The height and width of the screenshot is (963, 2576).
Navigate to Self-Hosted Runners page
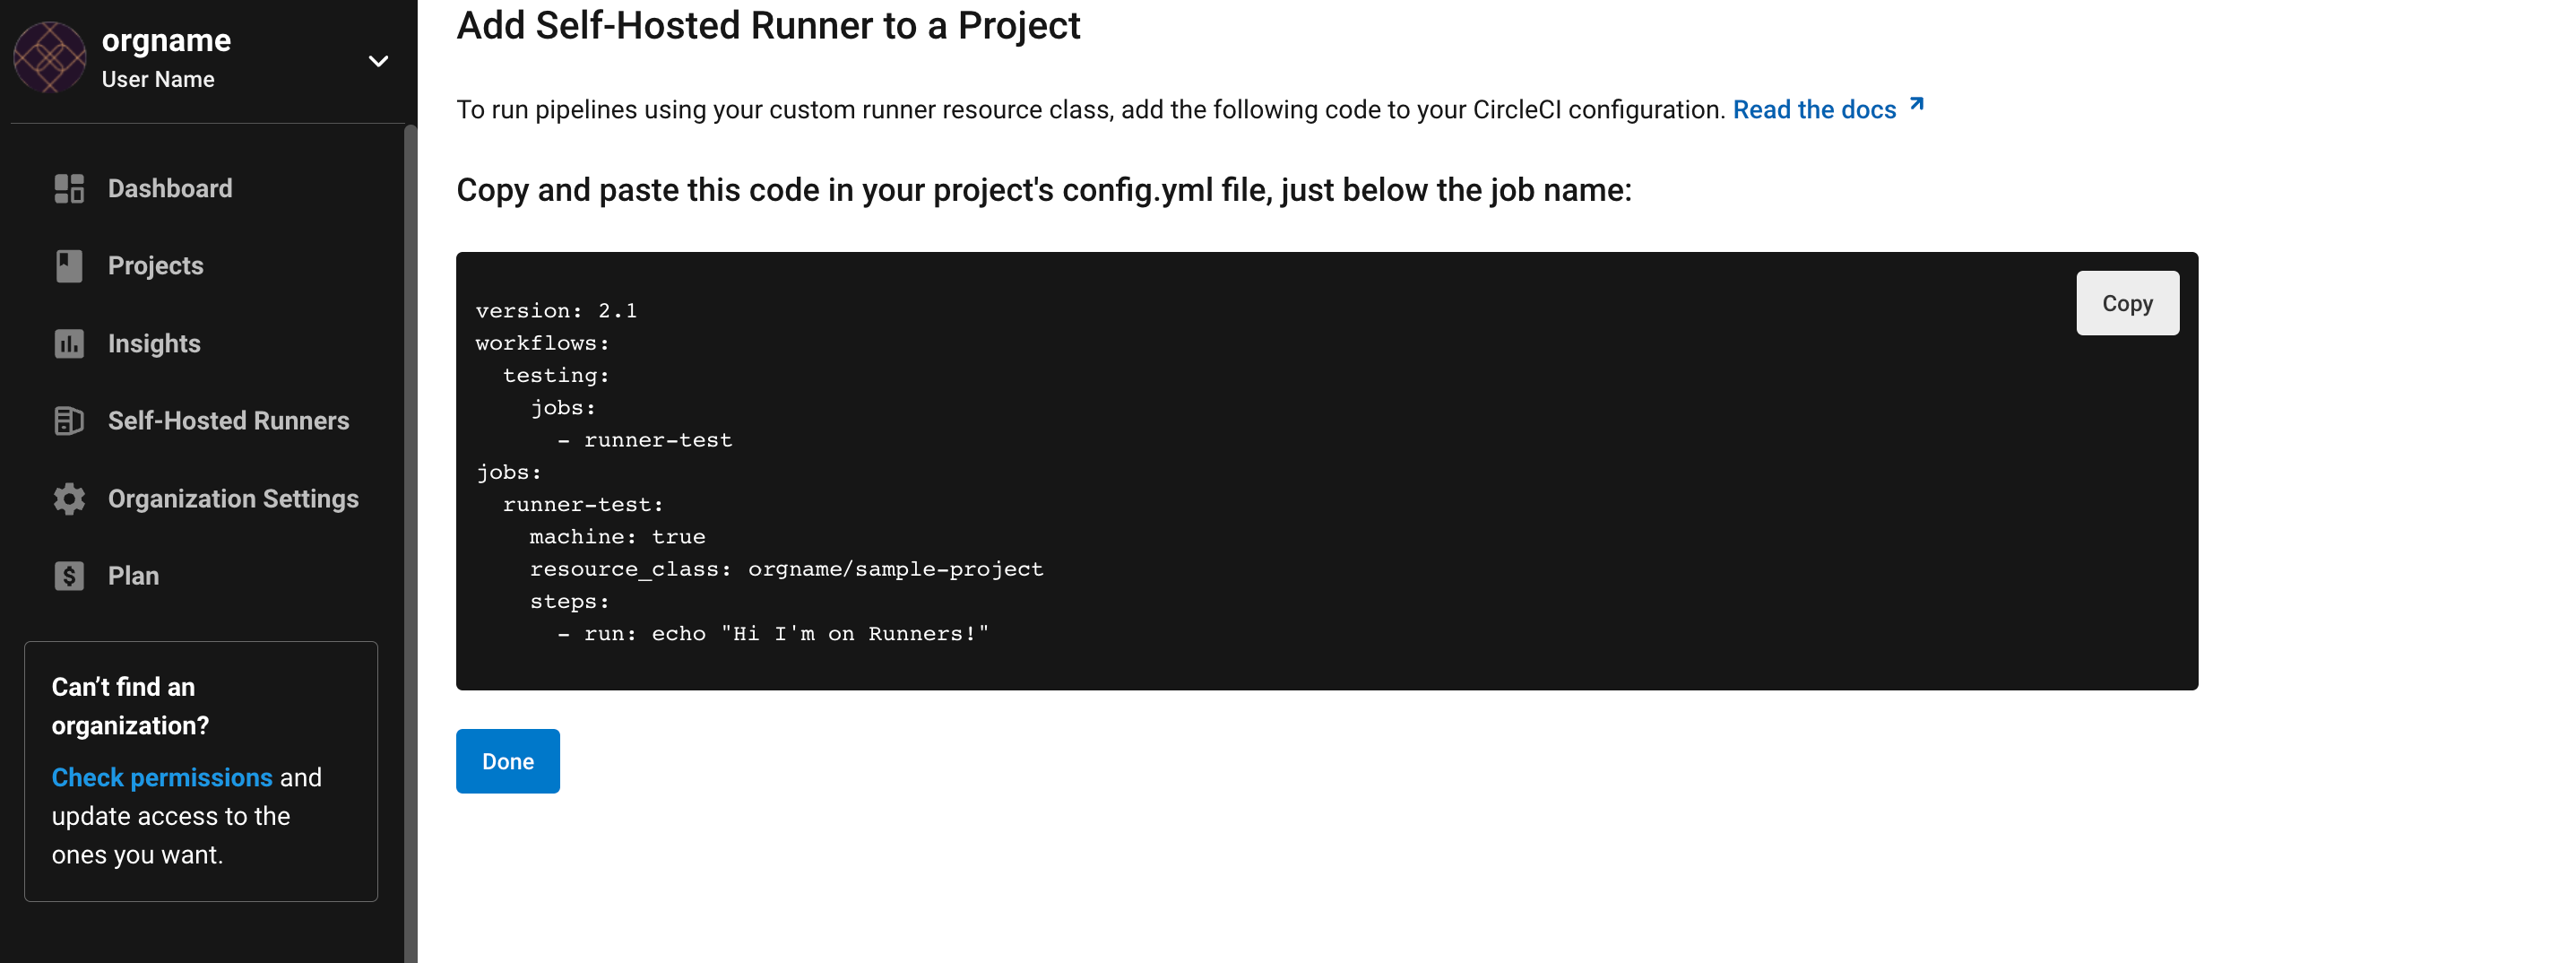coord(228,421)
